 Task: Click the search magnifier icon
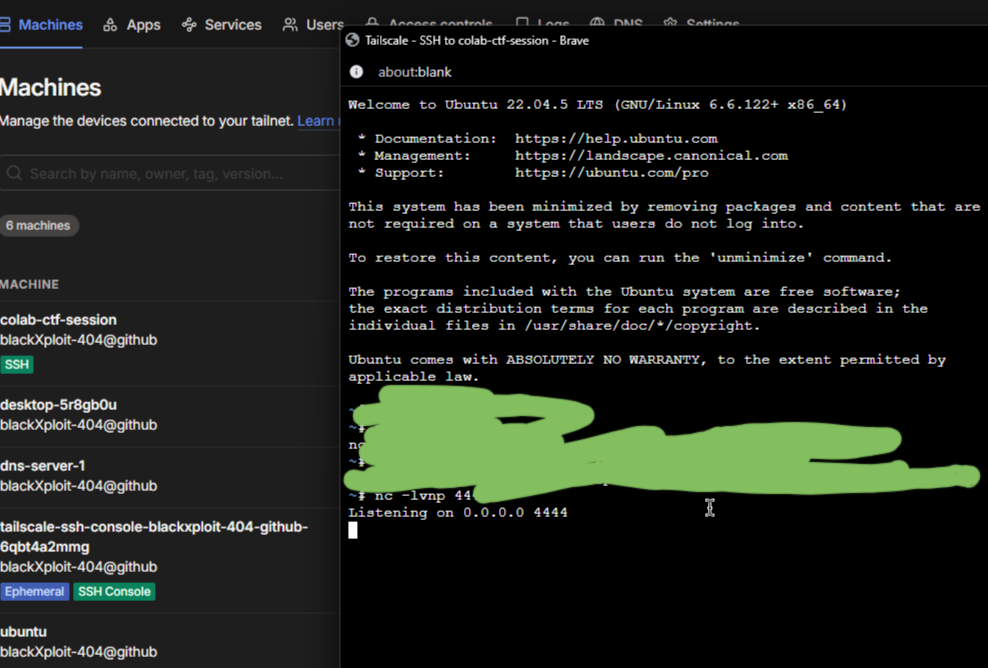(14, 173)
